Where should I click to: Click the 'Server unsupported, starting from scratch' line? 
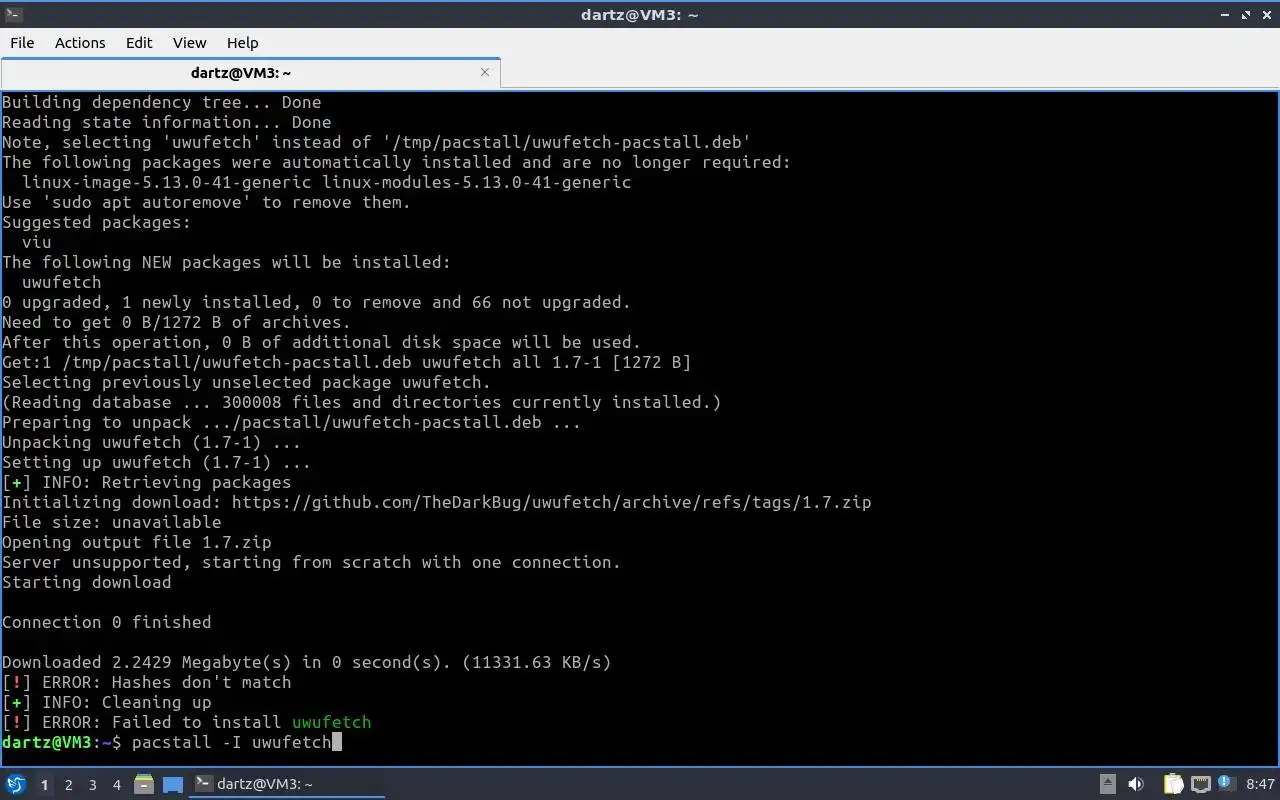(x=312, y=562)
